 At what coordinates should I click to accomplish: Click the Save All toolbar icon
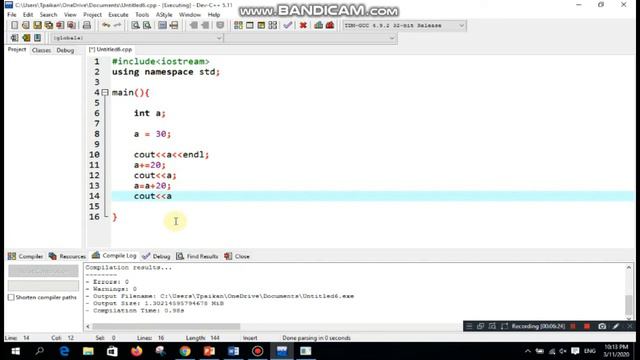pyautogui.click(x=49, y=25)
